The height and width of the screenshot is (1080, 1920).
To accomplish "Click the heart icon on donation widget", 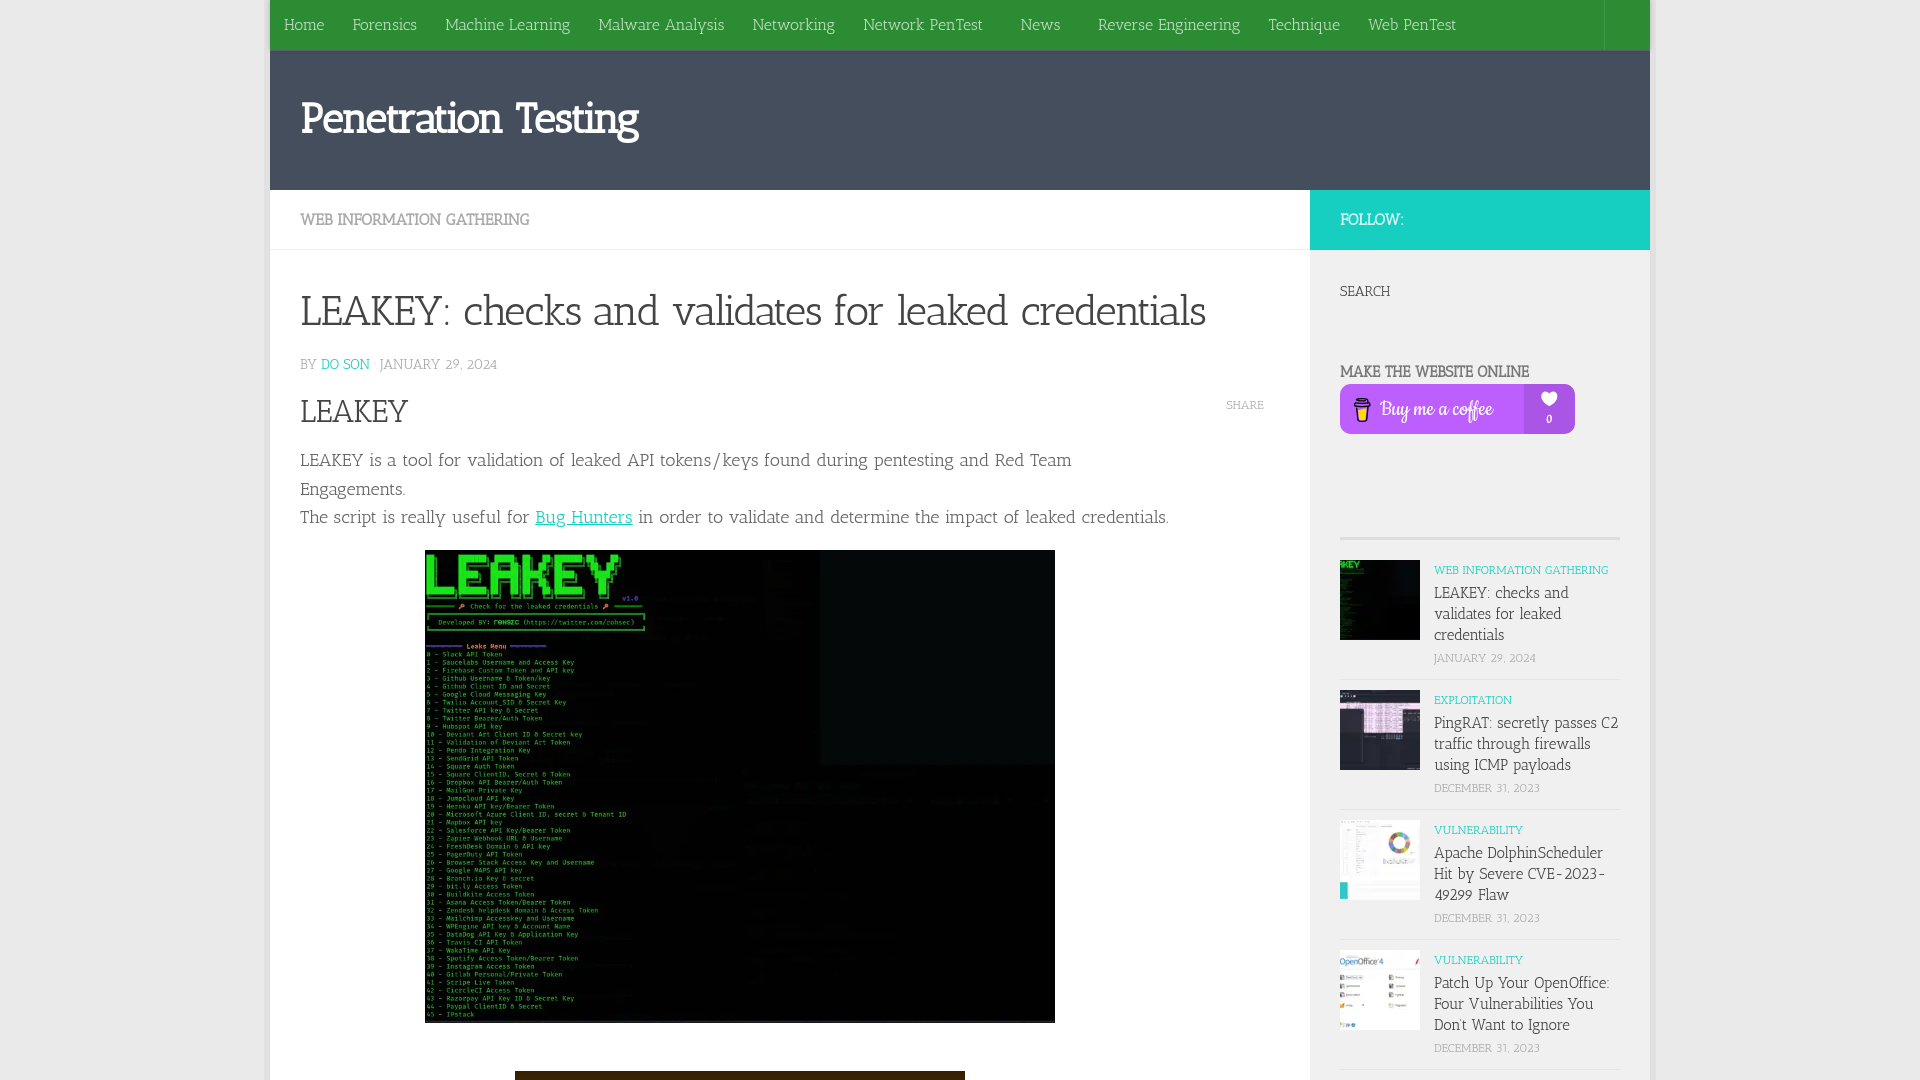I will tap(1549, 398).
